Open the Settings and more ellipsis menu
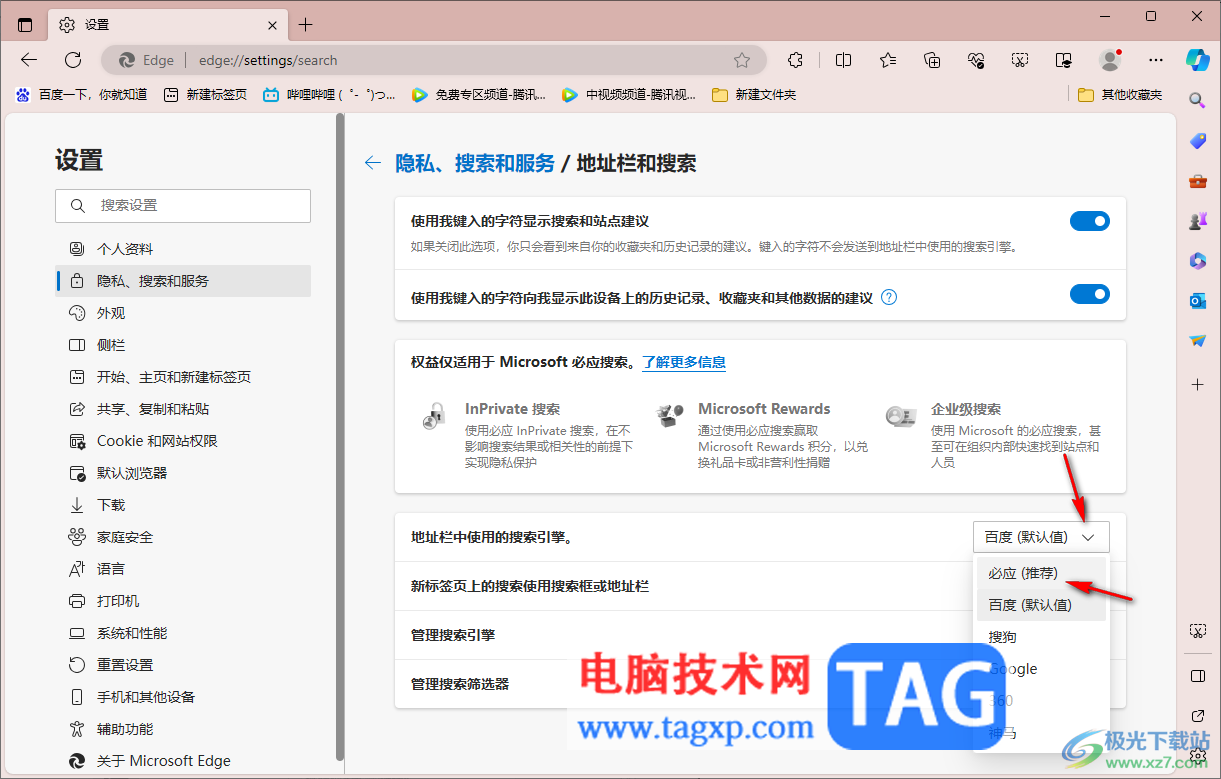The image size is (1221, 779). click(x=1156, y=60)
